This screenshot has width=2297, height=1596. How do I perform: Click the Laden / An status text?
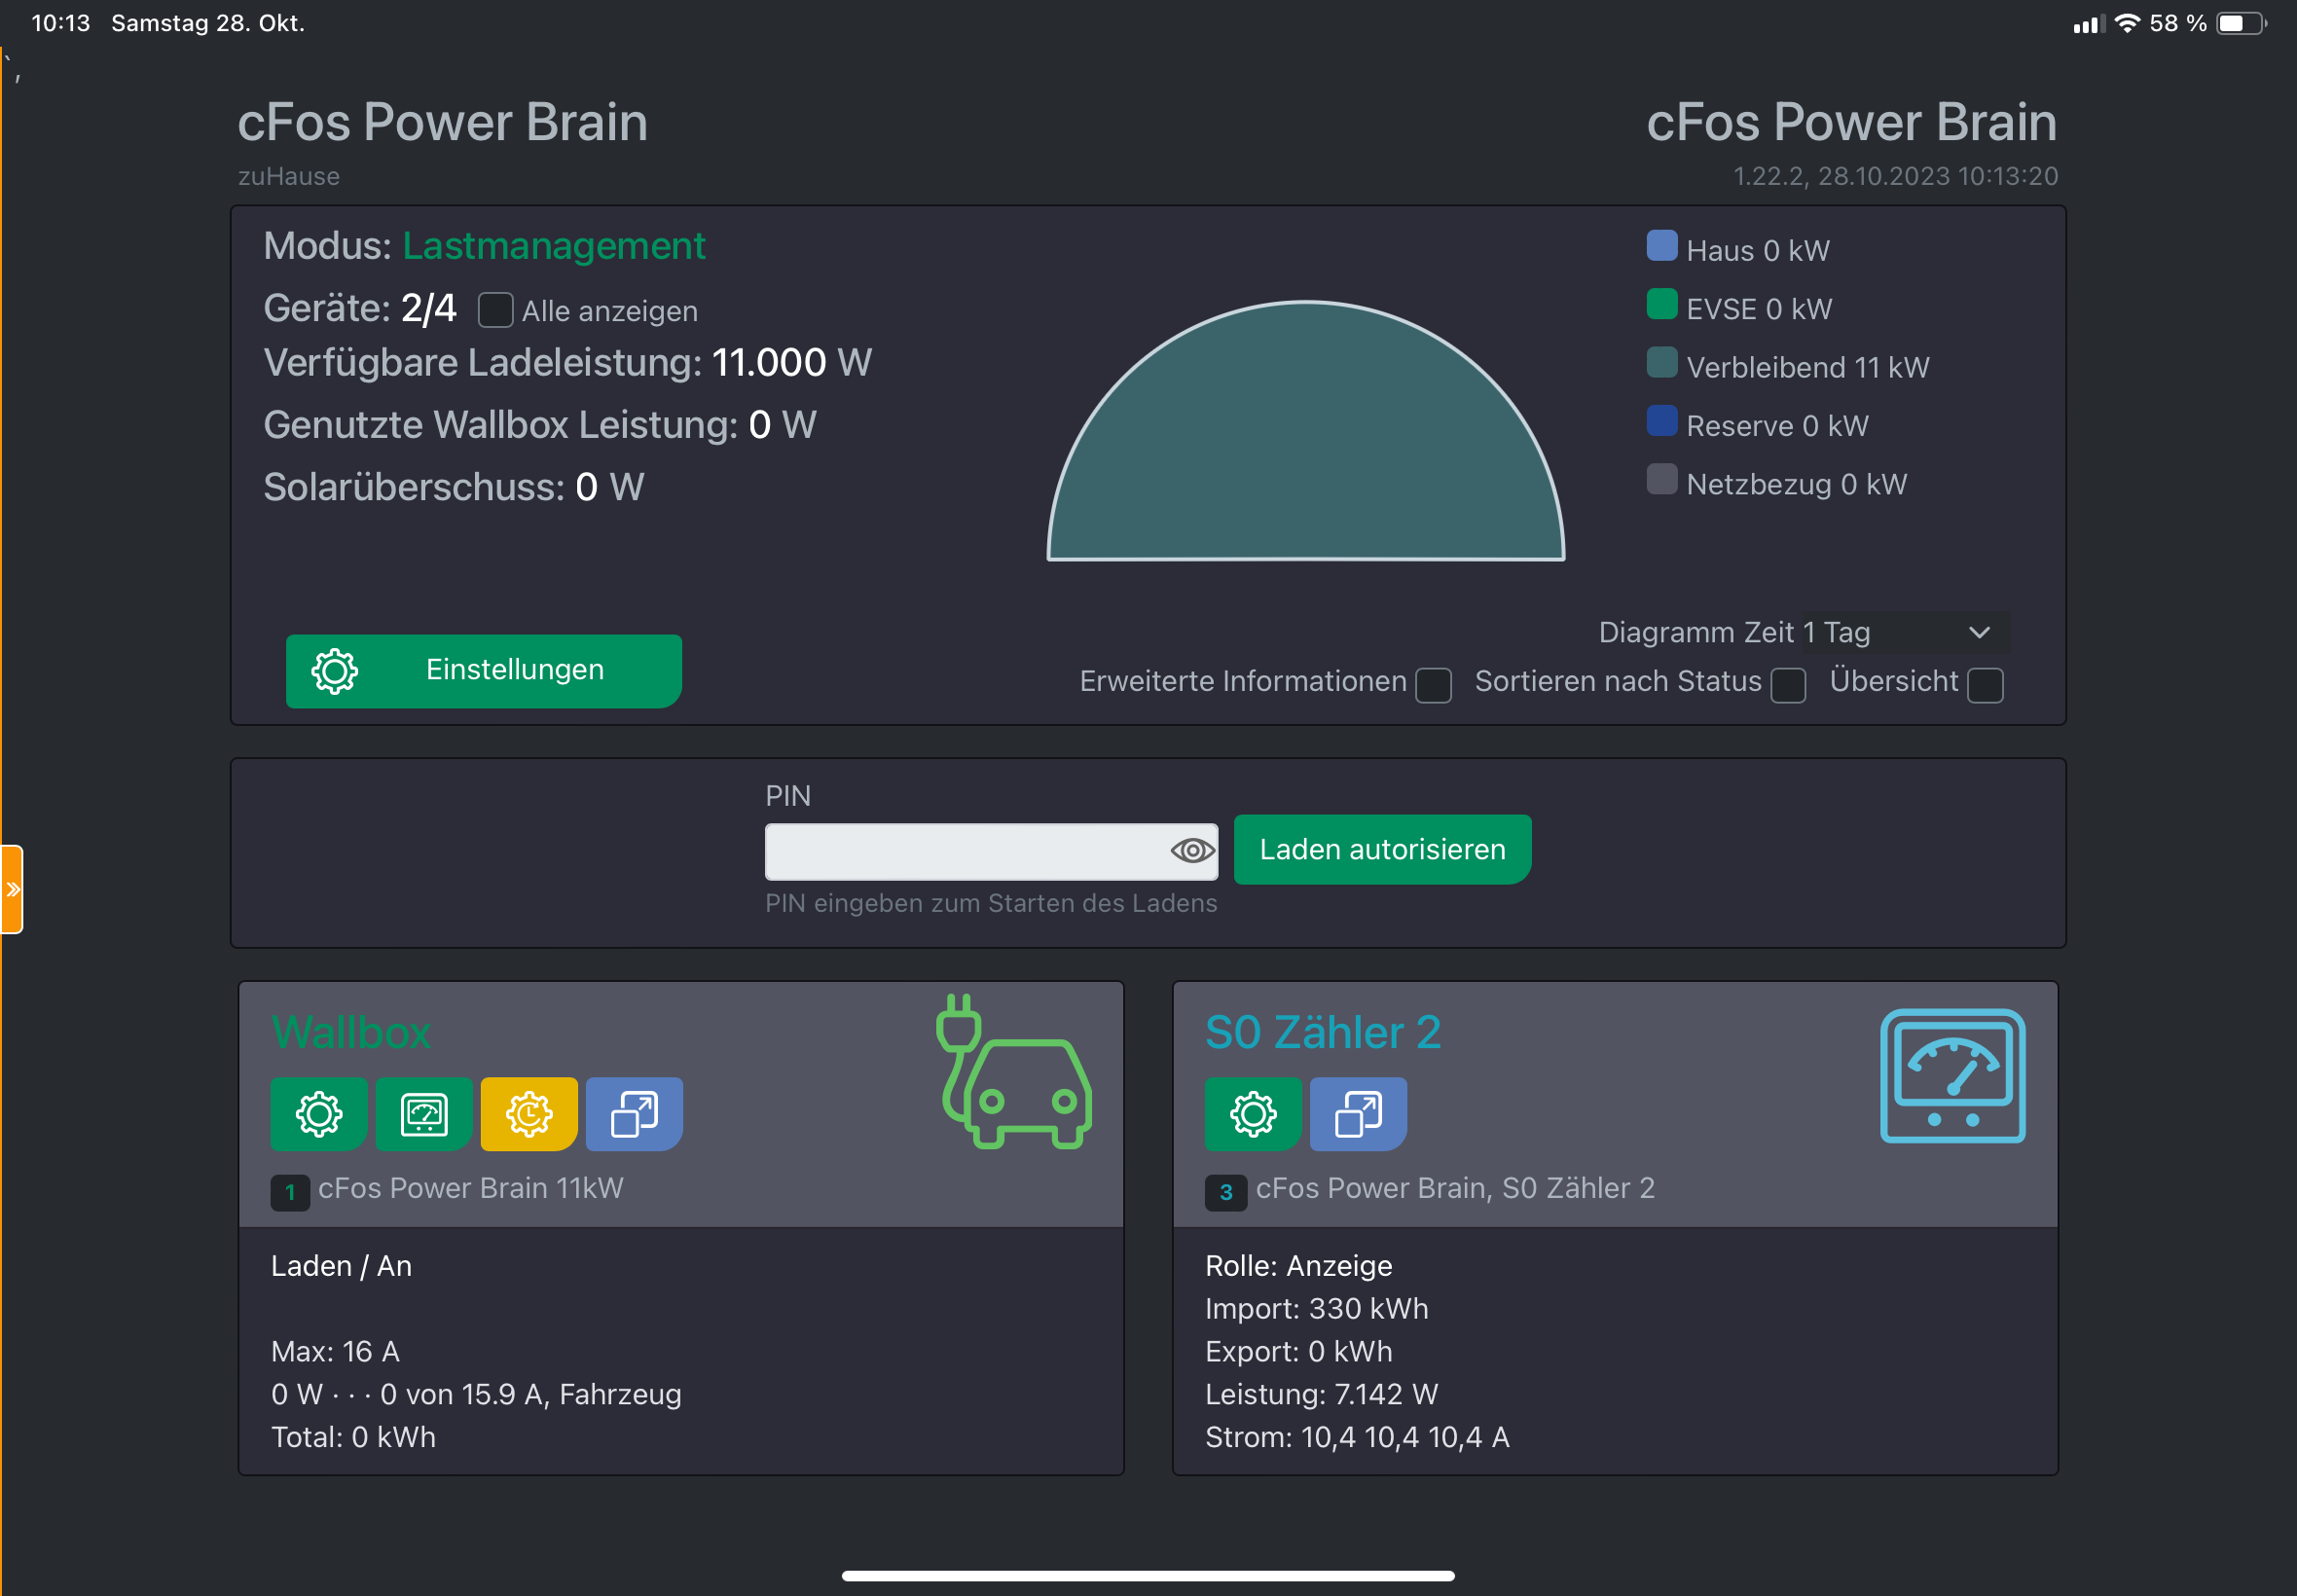[341, 1266]
